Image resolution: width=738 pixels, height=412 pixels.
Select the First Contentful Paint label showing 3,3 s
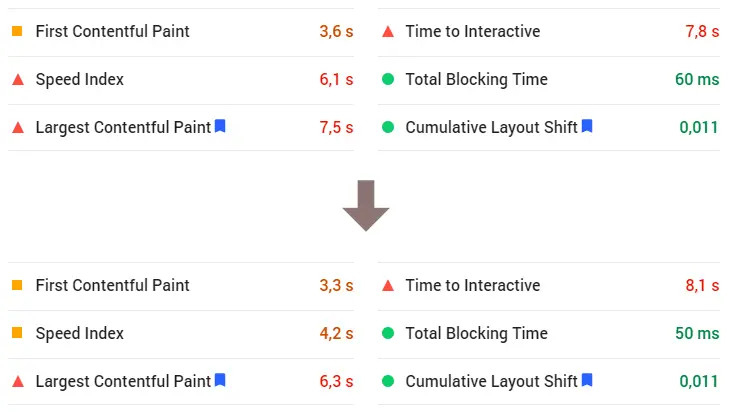pos(112,285)
